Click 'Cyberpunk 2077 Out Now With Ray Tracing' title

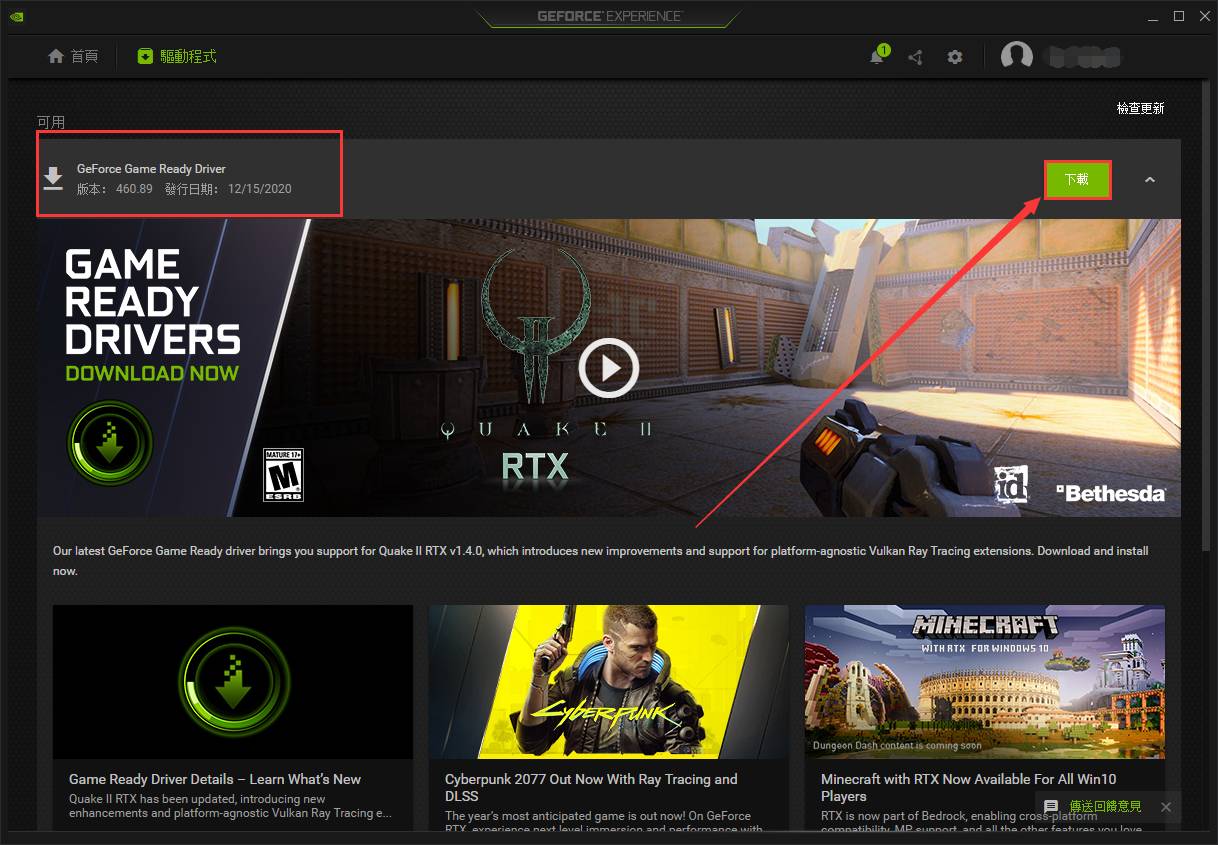(x=591, y=787)
